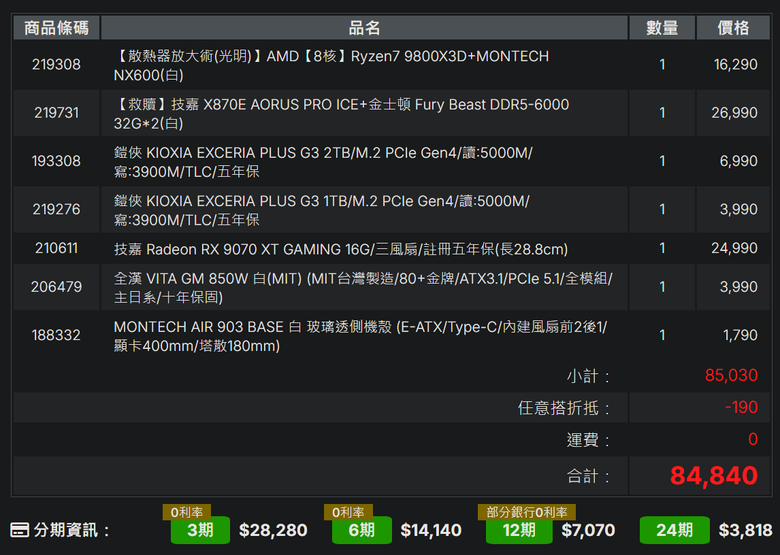780x555 pixels.
Task: Click the 0利率 badge above 6期
Action: 348,512
